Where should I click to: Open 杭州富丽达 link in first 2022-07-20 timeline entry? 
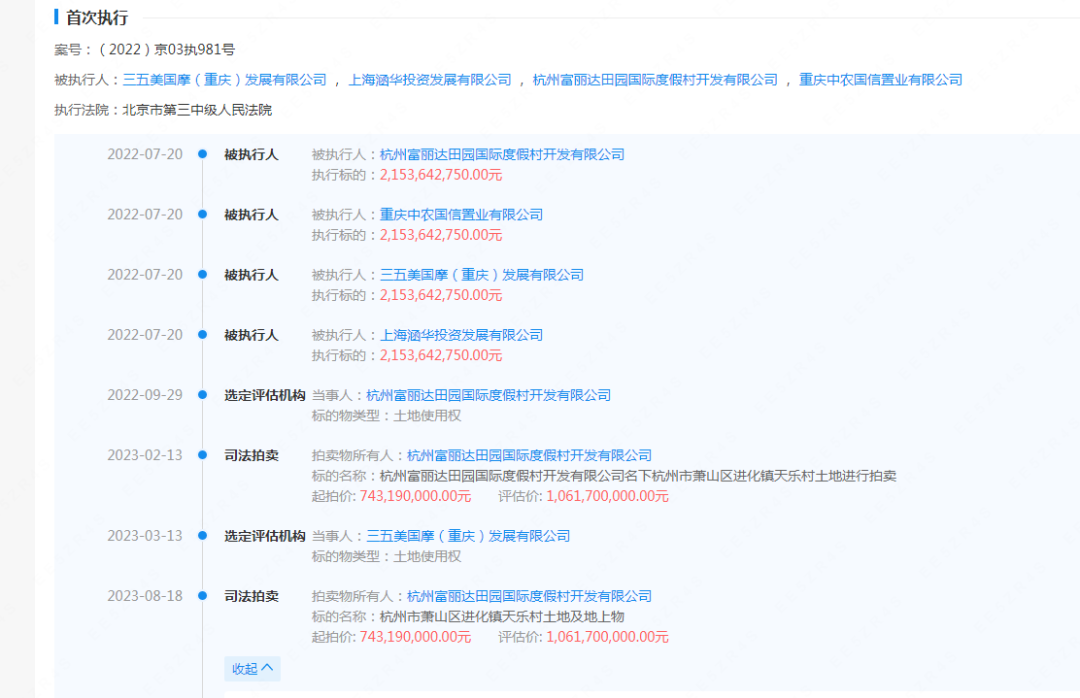pyautogui.click(x=502, y=154)
